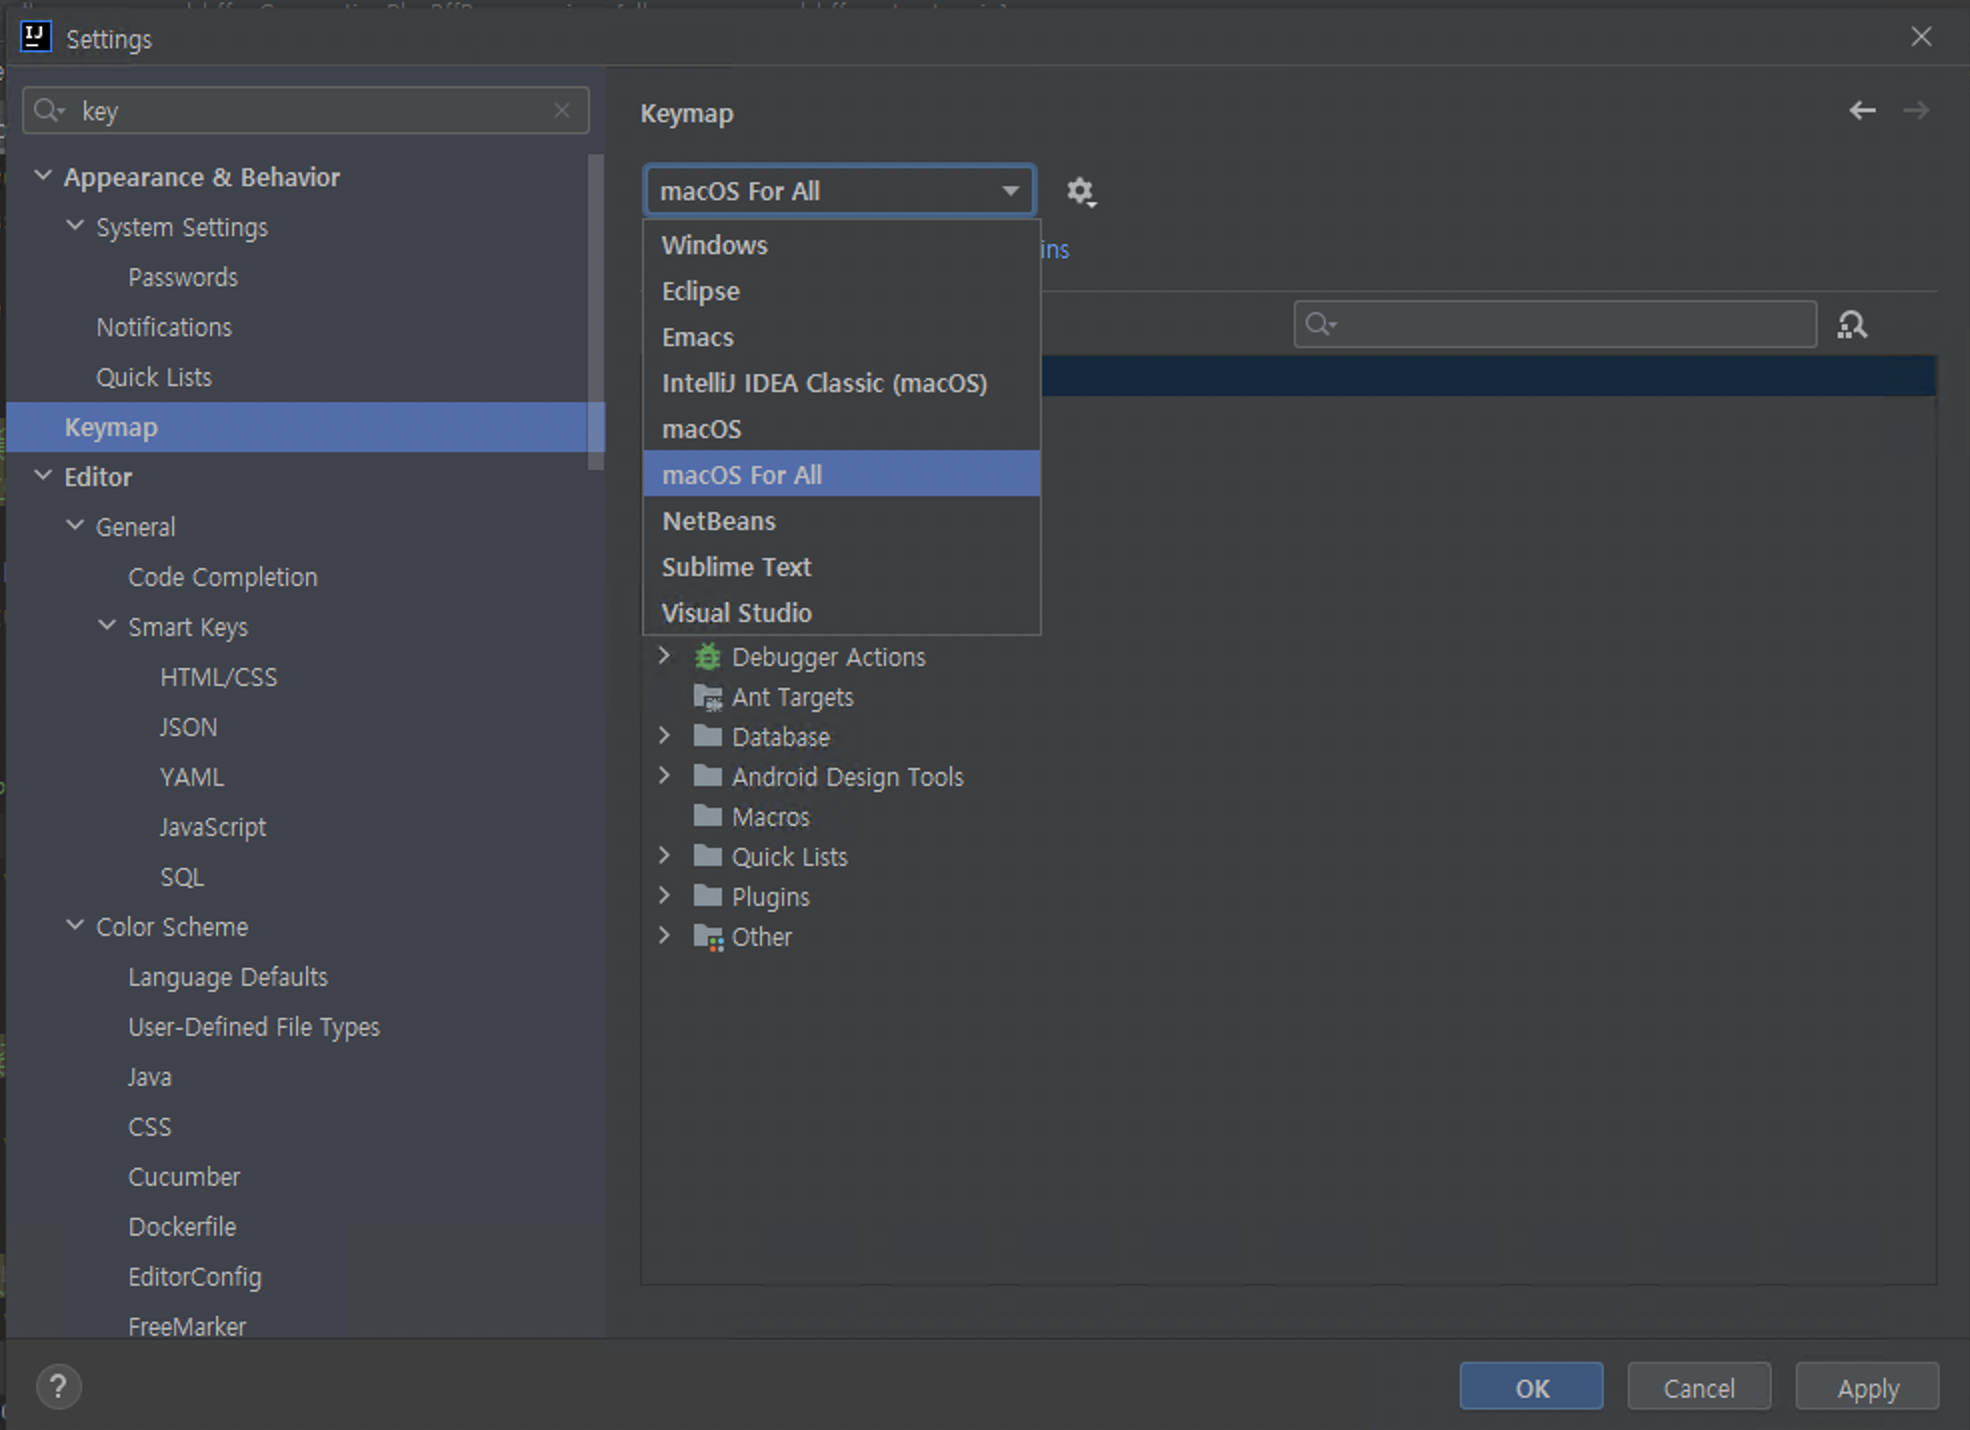The image size is (1970, 1430).
Task: Go back using the left arrow icon
Action: (1861, 110)
